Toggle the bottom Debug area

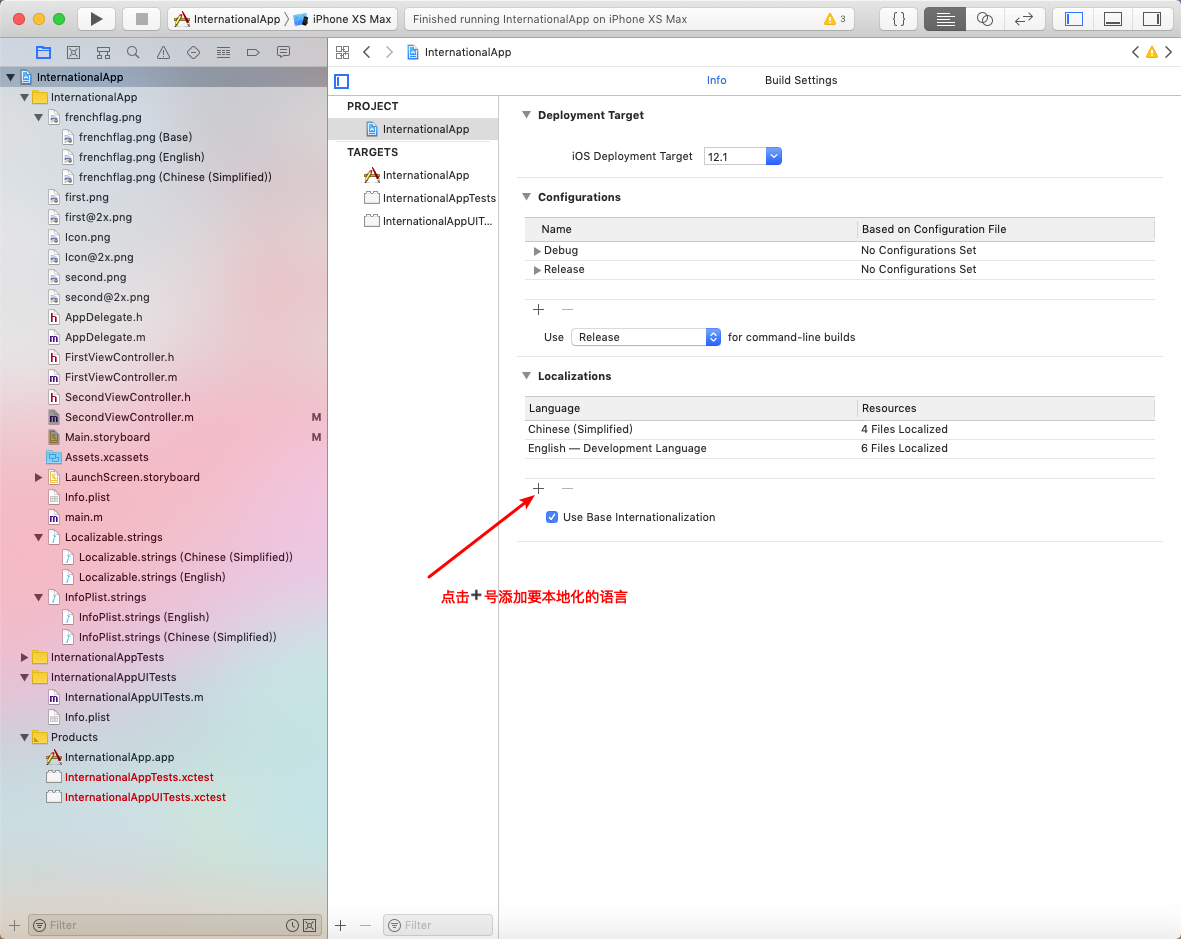pos(1112,19)
